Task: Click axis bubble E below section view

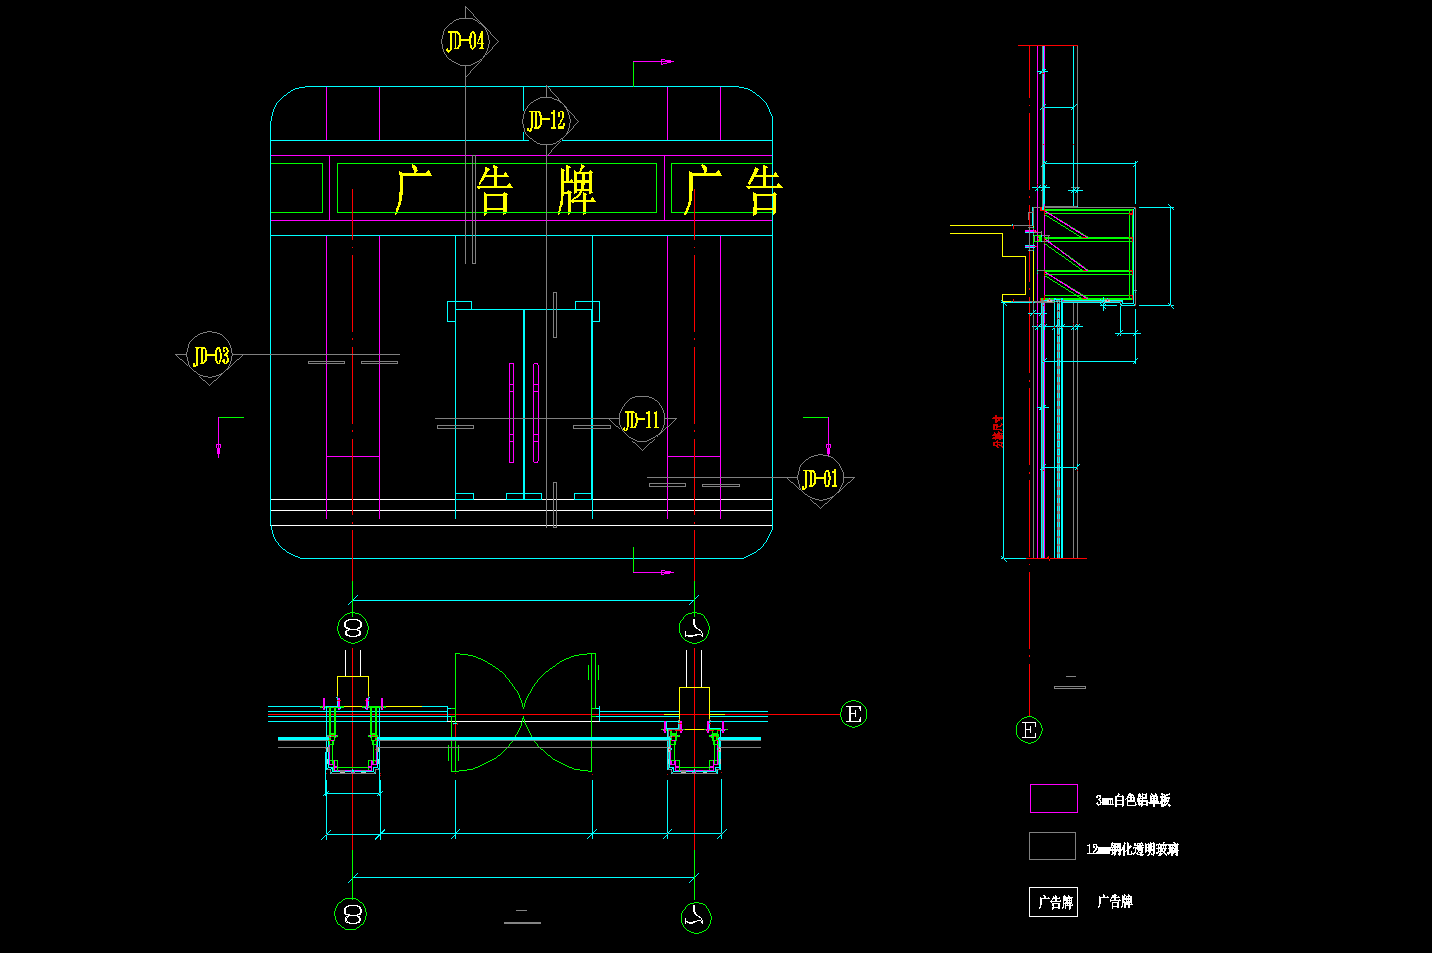Action: click(x=1029, y=730)
